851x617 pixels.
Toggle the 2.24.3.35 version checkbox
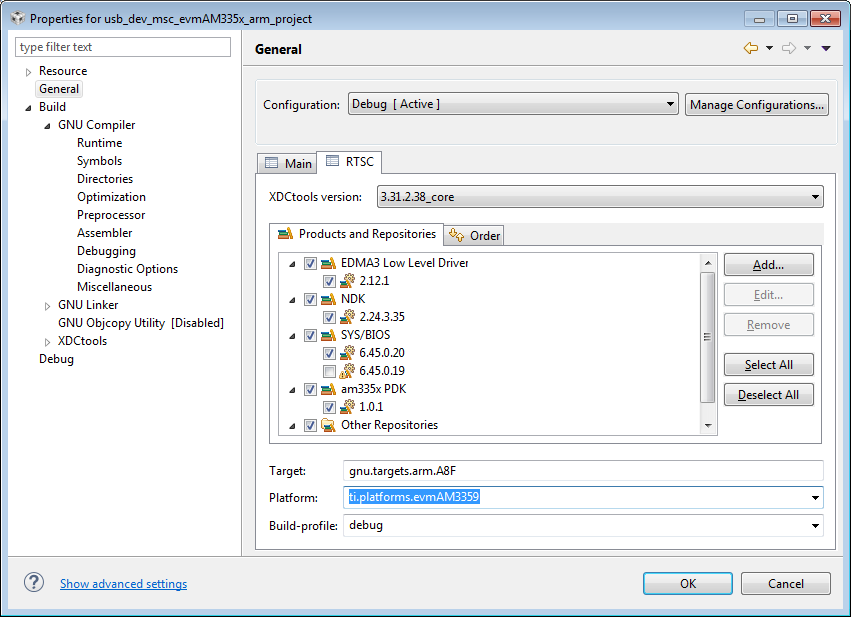click(329, 317)
